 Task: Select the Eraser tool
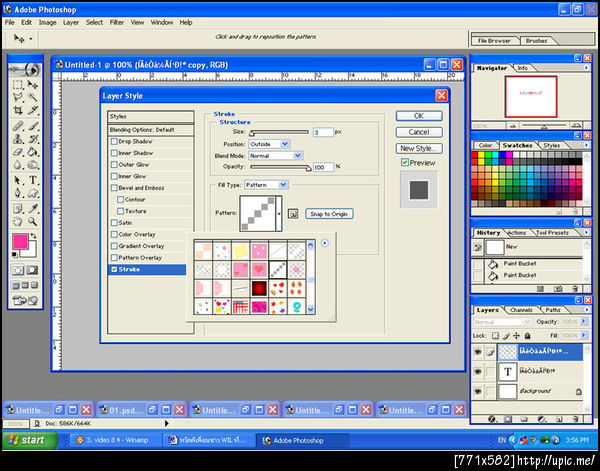pyautogui.click(x=18, y=152)
